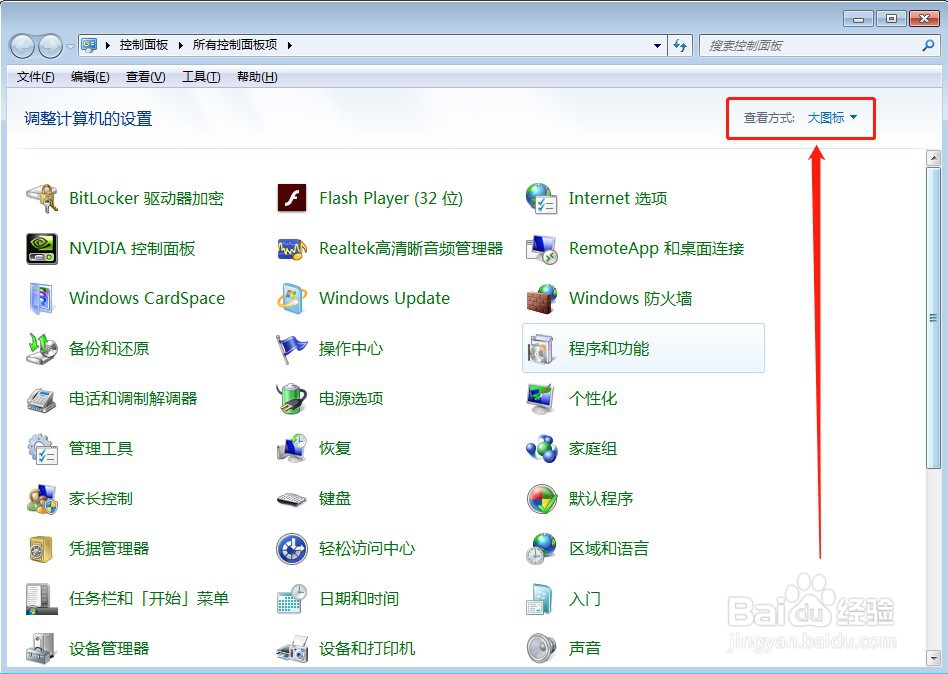Open 电话和调制解调器 icon

[42, 399]
